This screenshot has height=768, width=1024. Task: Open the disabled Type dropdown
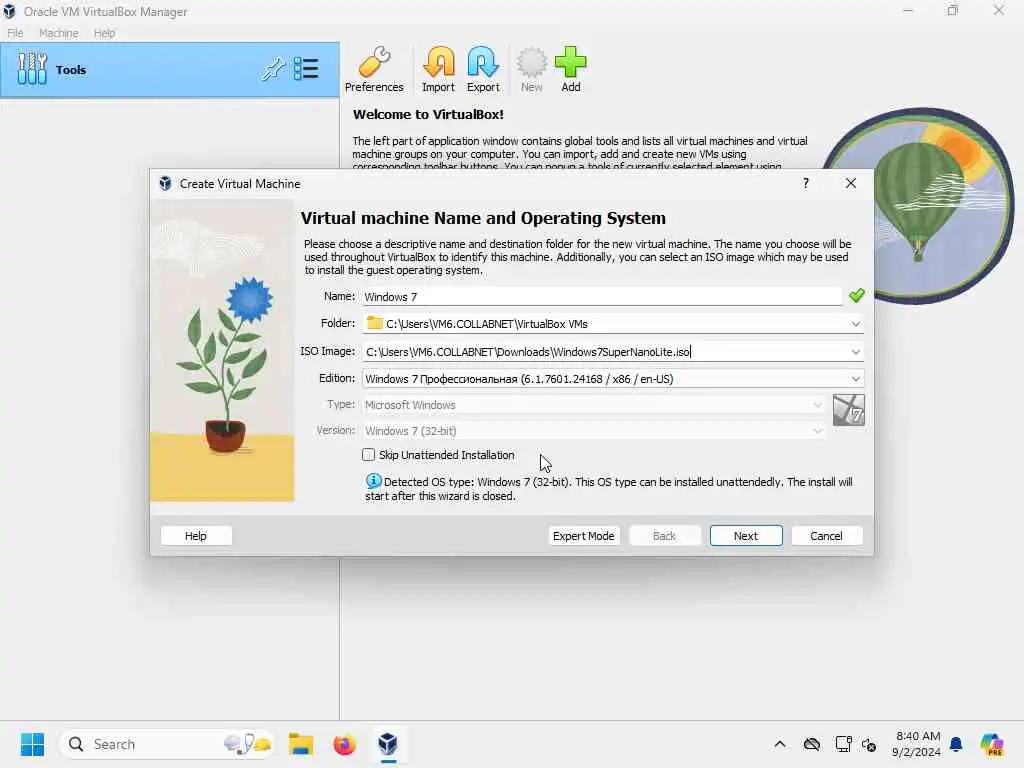coord(593,405)
